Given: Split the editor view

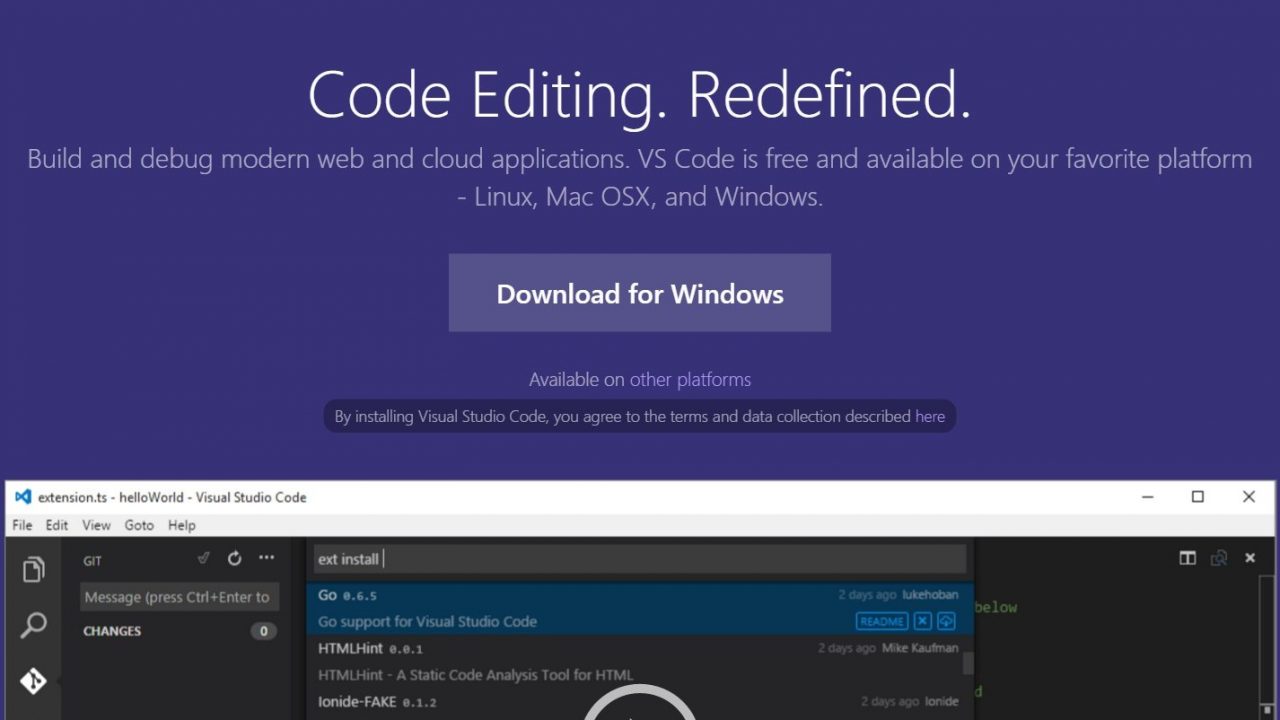Looking at the screenshot, I should 1187,558.
